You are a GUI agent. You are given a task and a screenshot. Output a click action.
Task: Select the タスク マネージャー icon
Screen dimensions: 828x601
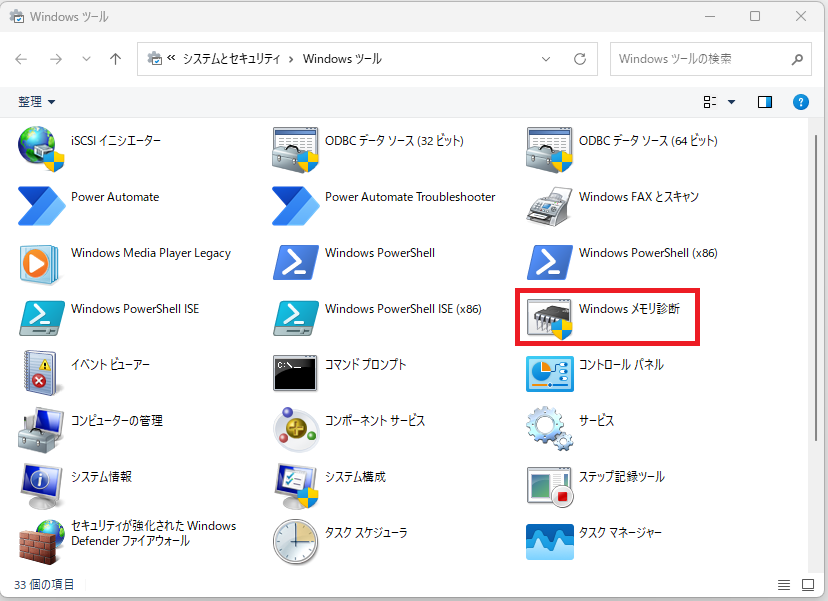click(550, 541)
